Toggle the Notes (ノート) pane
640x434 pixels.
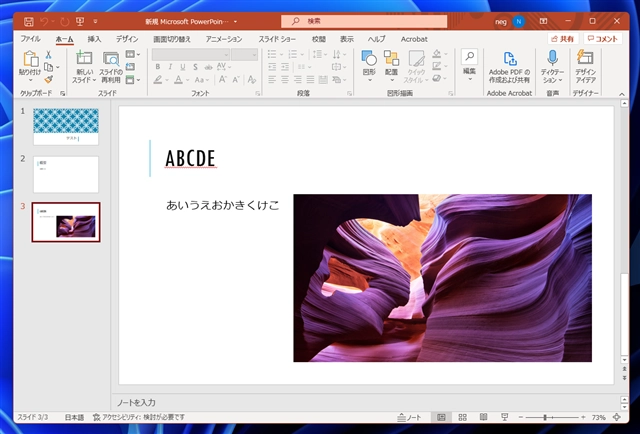pyautogui.click(x=410, y=417)
